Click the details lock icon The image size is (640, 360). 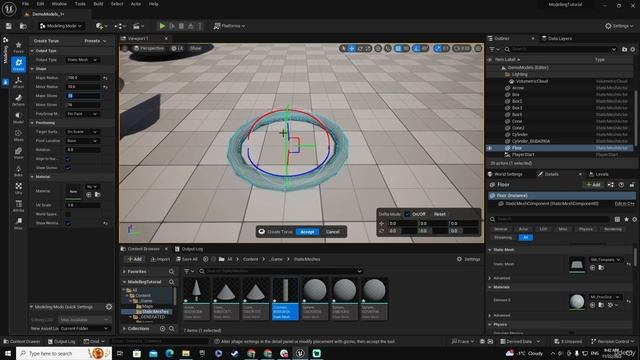[632, 185]
